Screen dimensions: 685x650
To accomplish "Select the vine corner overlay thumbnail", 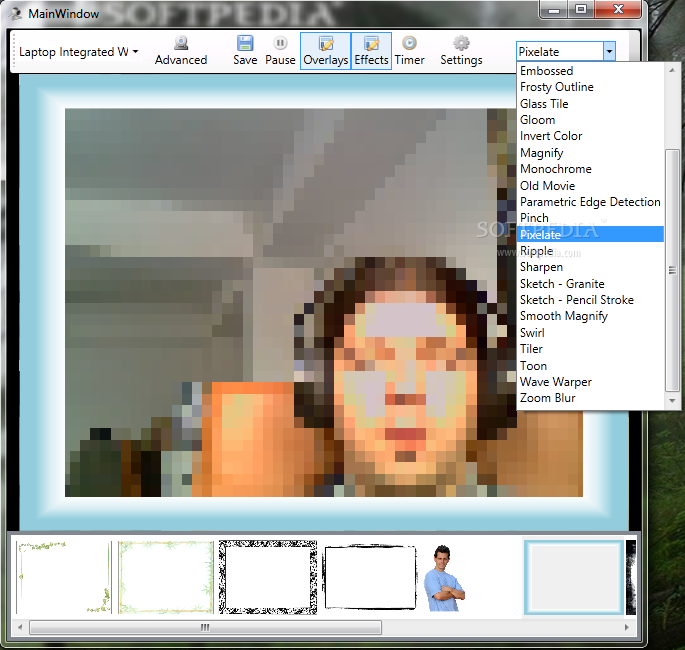I will [64, 577].
